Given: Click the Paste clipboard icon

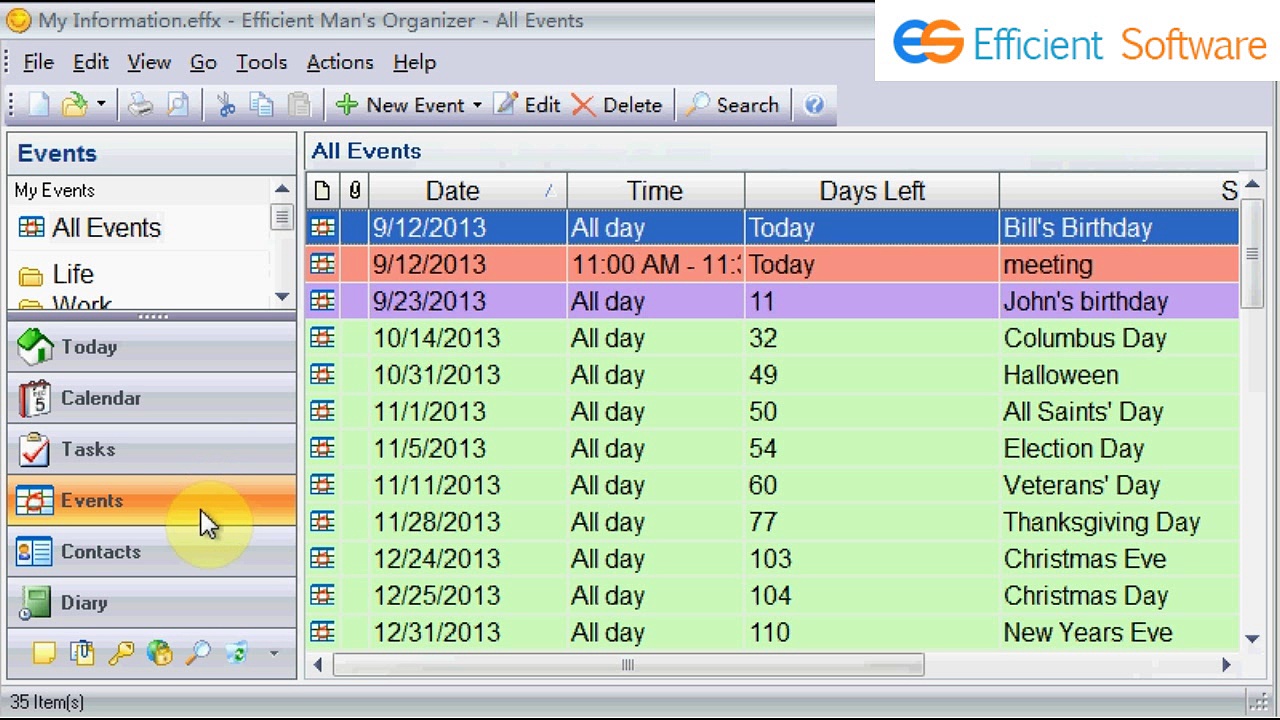Looking at the screenshot, I should pos(298,105).
